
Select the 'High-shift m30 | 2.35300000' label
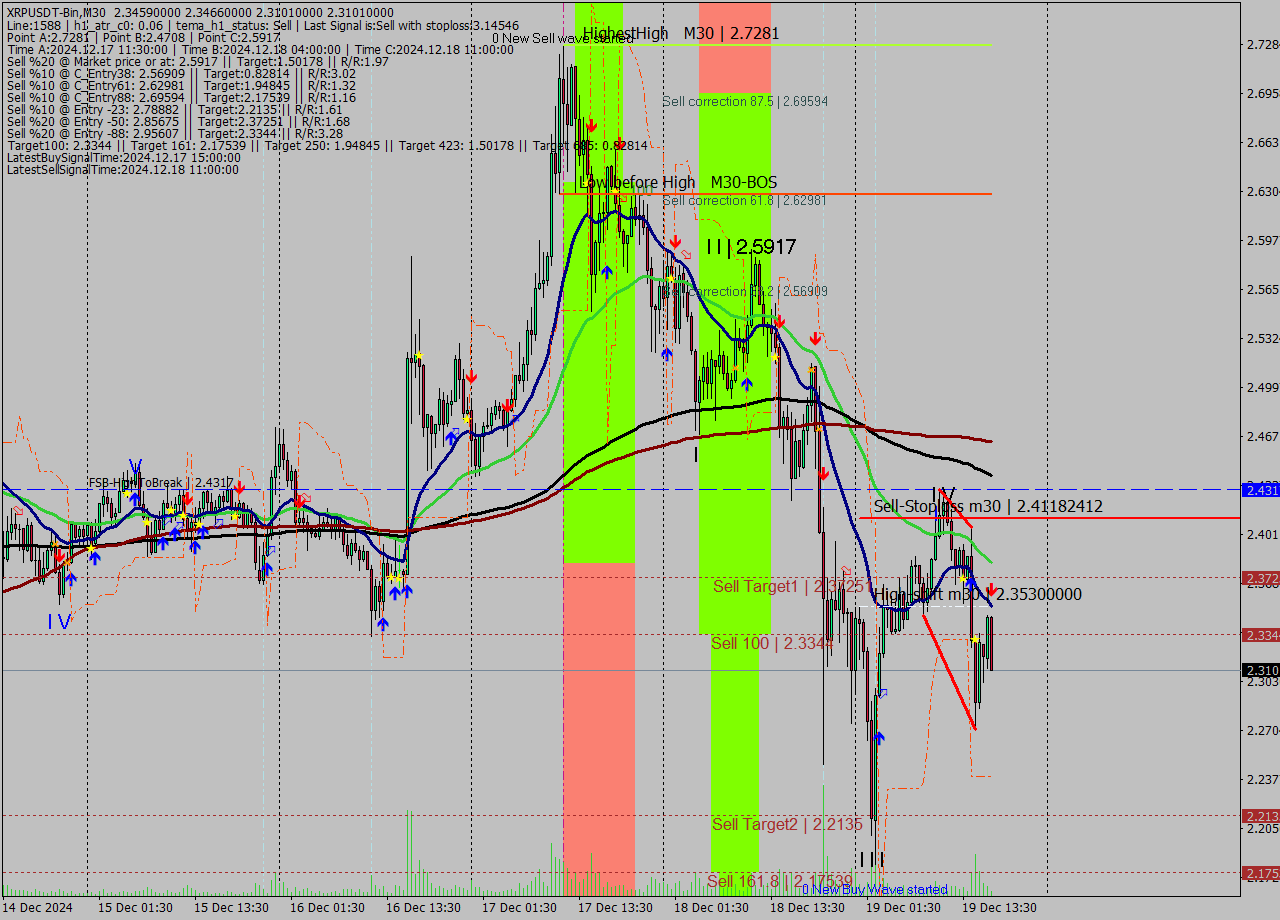pos(978,594)
